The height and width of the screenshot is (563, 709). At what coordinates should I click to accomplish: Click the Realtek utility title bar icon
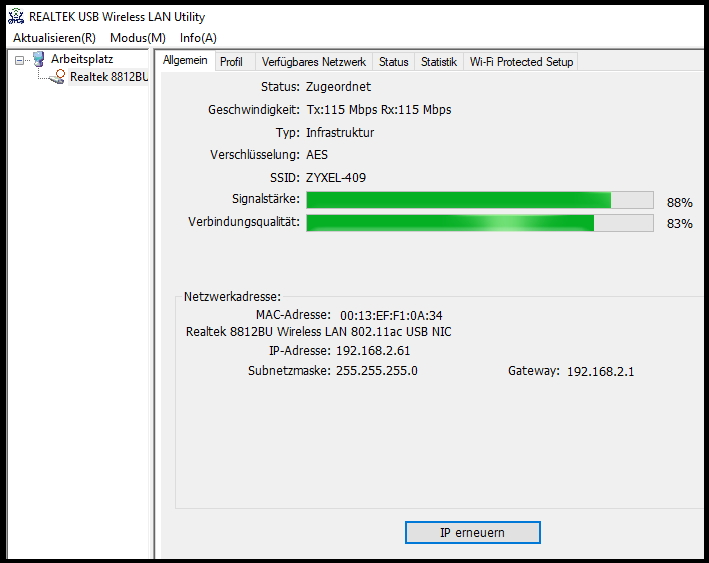pos(16,16)
